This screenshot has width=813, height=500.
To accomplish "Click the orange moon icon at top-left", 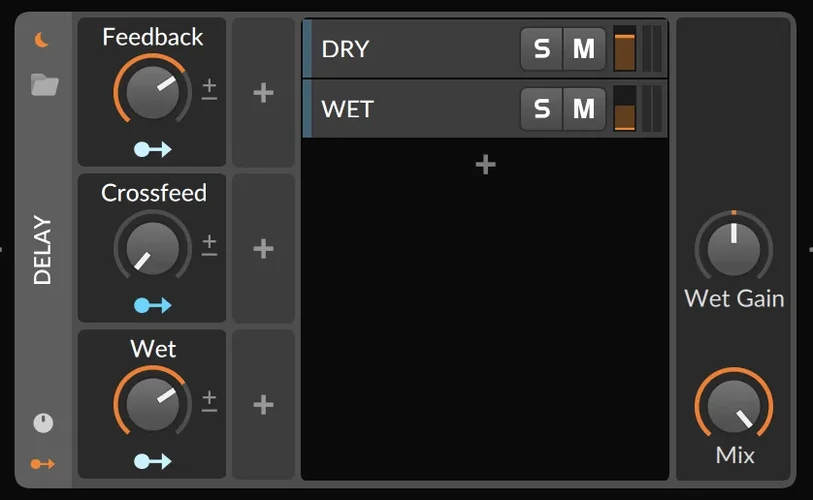I will [42, 40].
